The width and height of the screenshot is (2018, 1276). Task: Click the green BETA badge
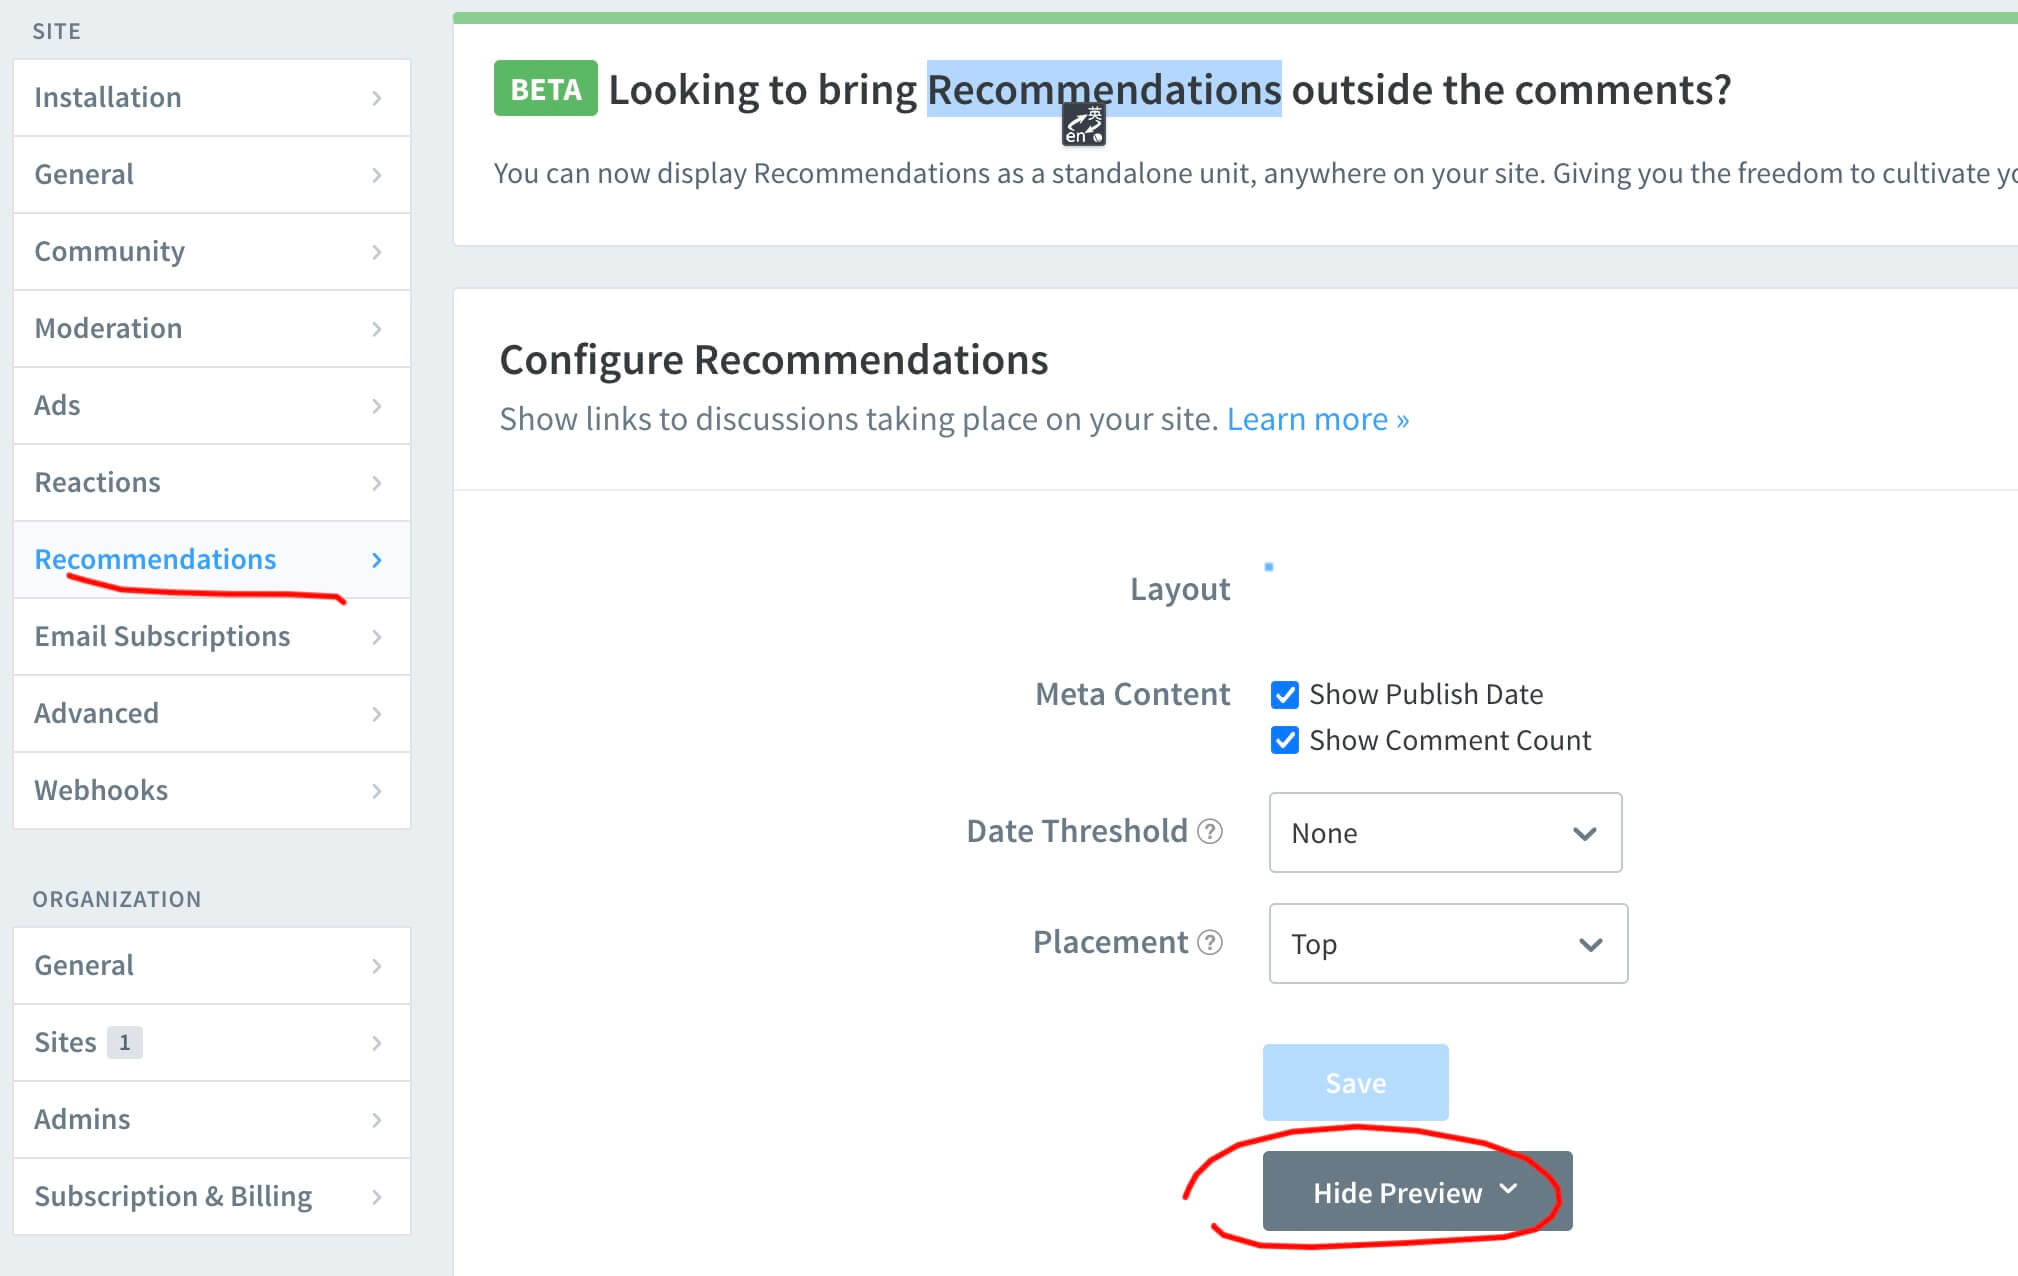click(545, 89)
